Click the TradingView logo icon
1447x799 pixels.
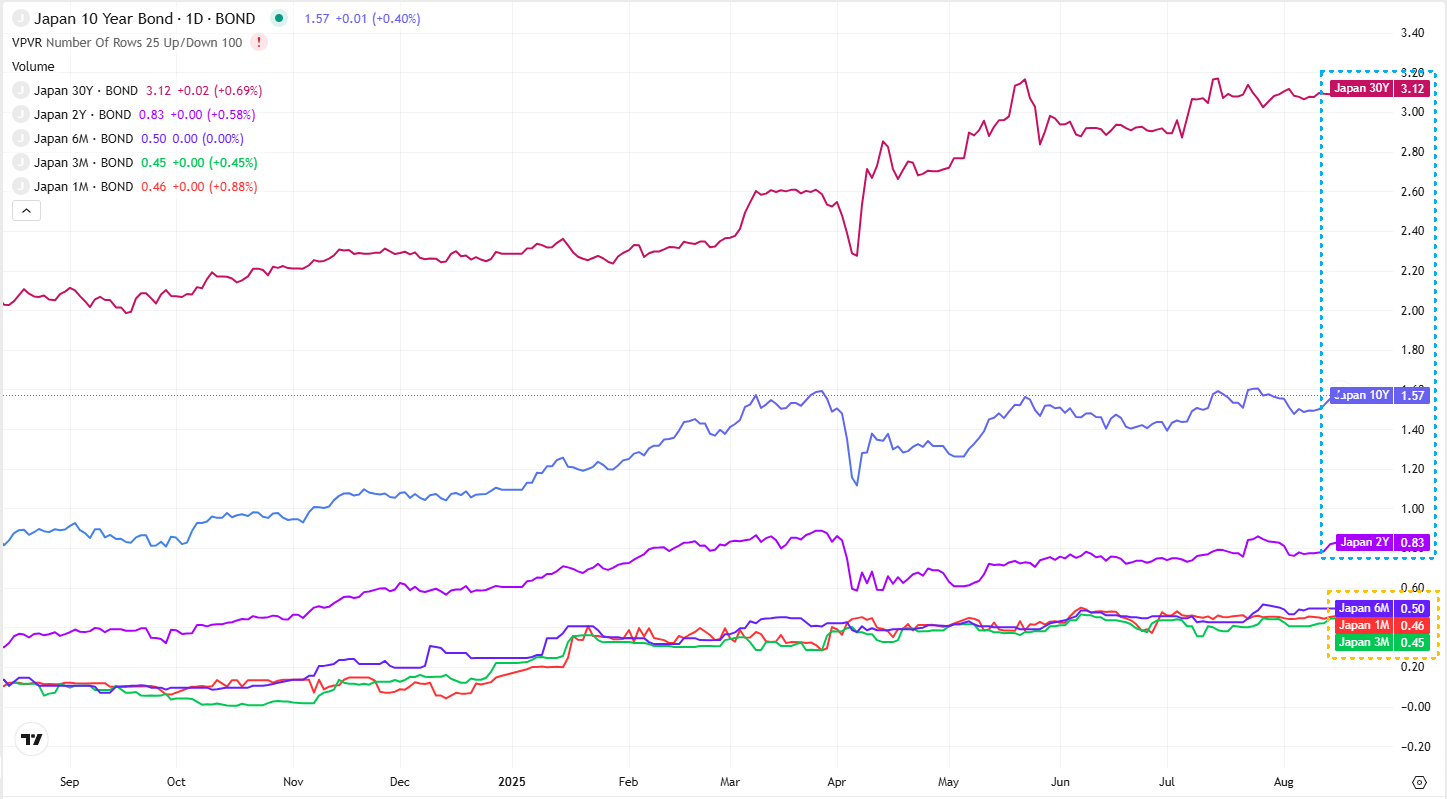click(31, 740)
